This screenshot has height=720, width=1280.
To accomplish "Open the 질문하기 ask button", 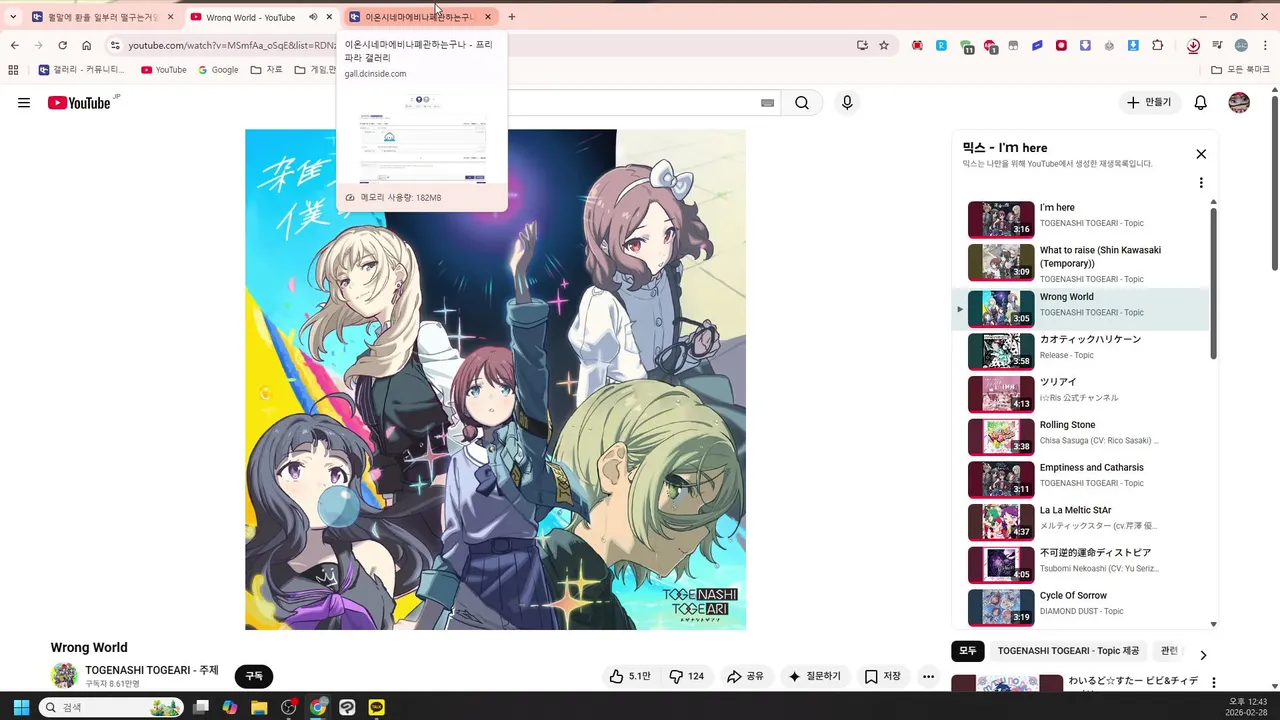I will point(815,677).
